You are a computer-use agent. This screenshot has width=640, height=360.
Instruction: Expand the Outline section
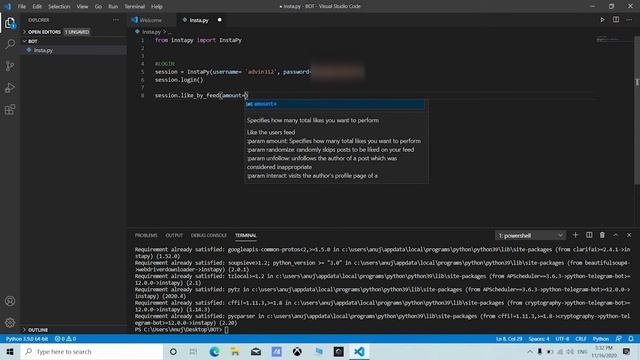pyautogui.click(x=38, y=330)
